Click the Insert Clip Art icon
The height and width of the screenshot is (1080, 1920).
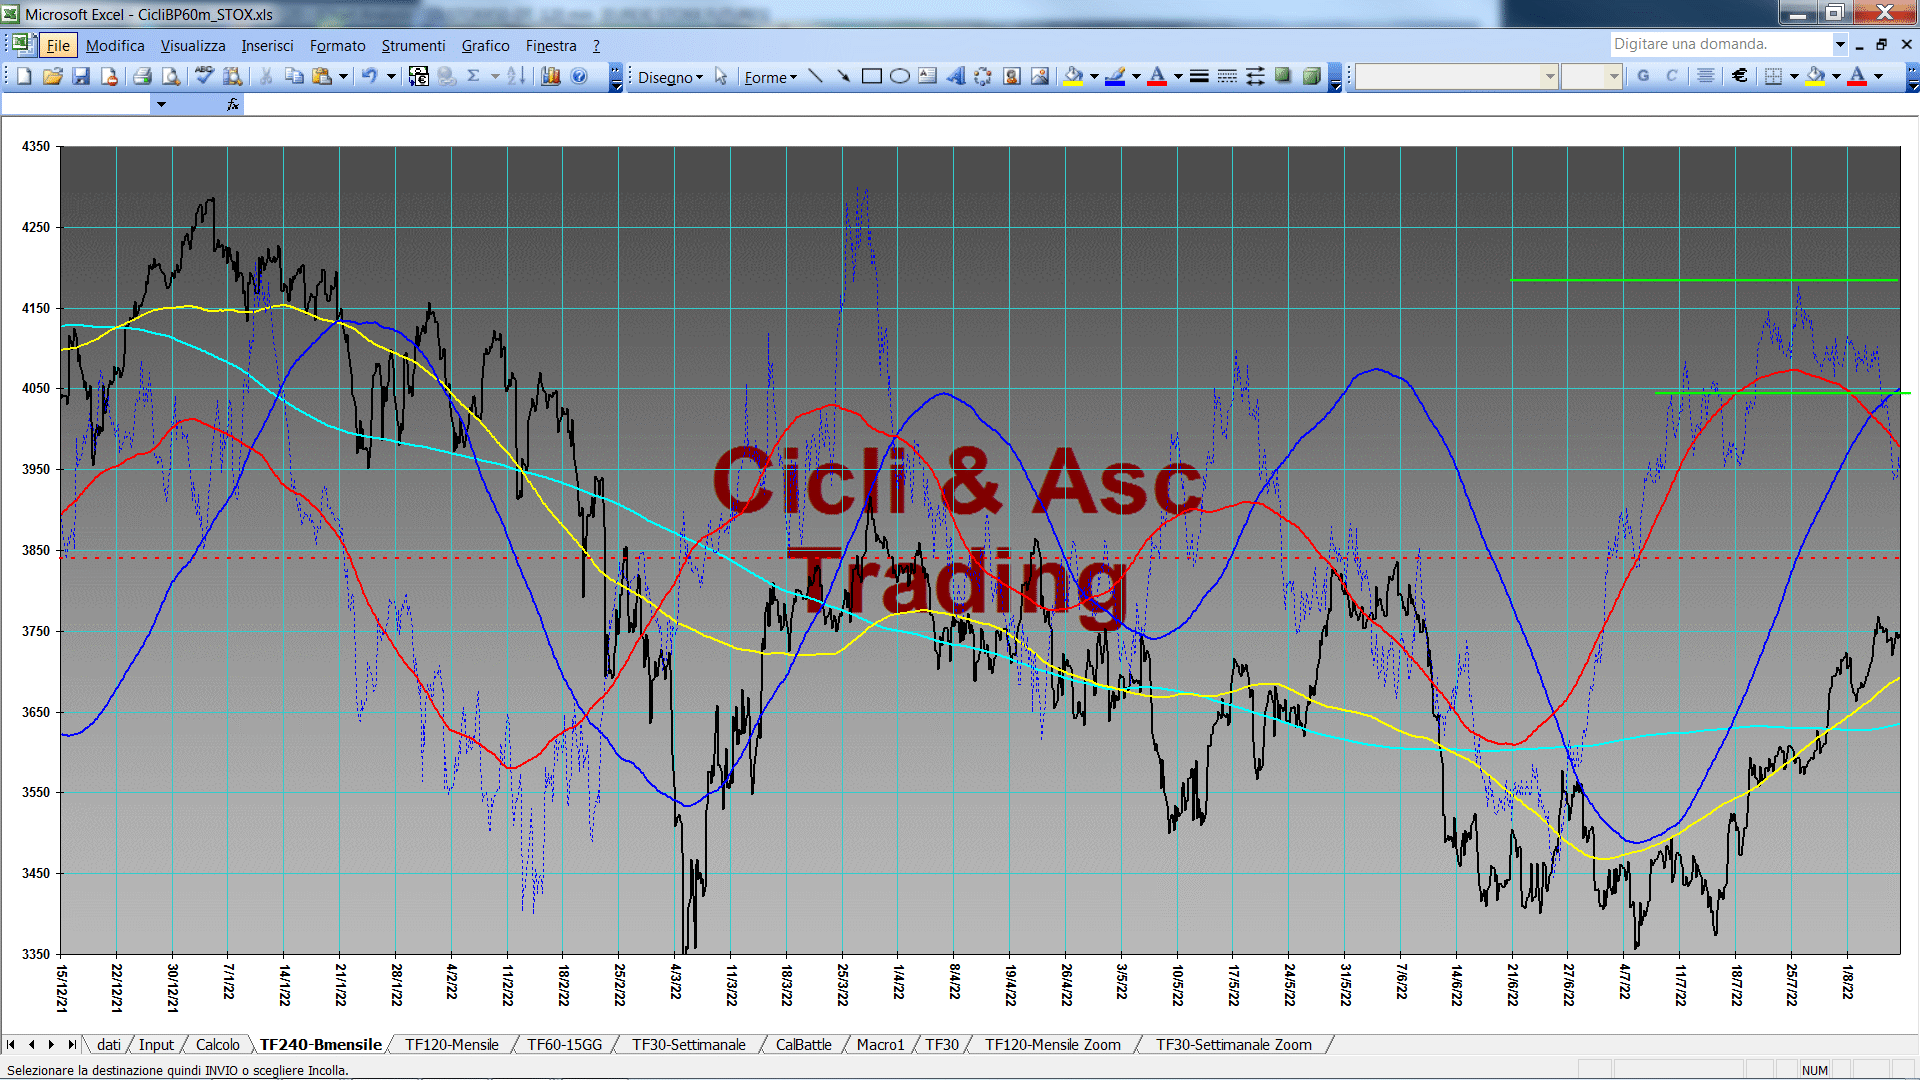(1012, 77)
